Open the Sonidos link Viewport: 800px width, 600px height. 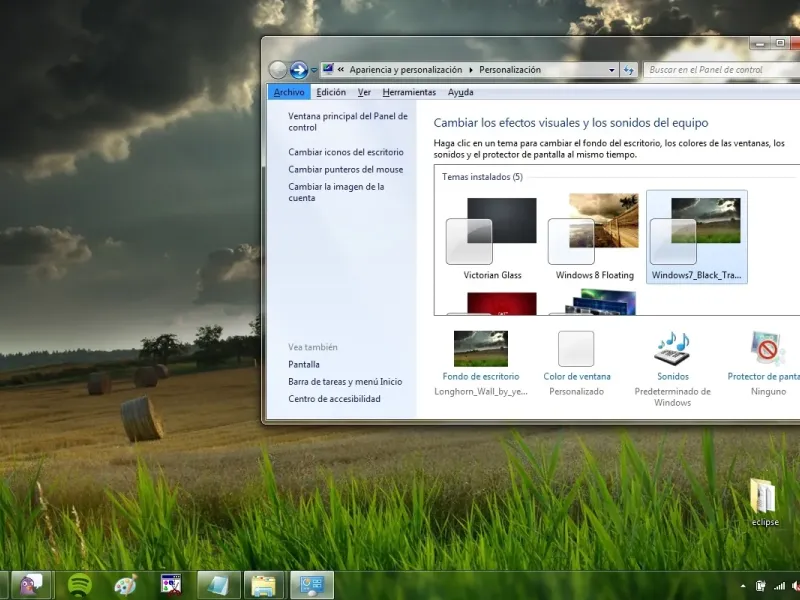672,377
